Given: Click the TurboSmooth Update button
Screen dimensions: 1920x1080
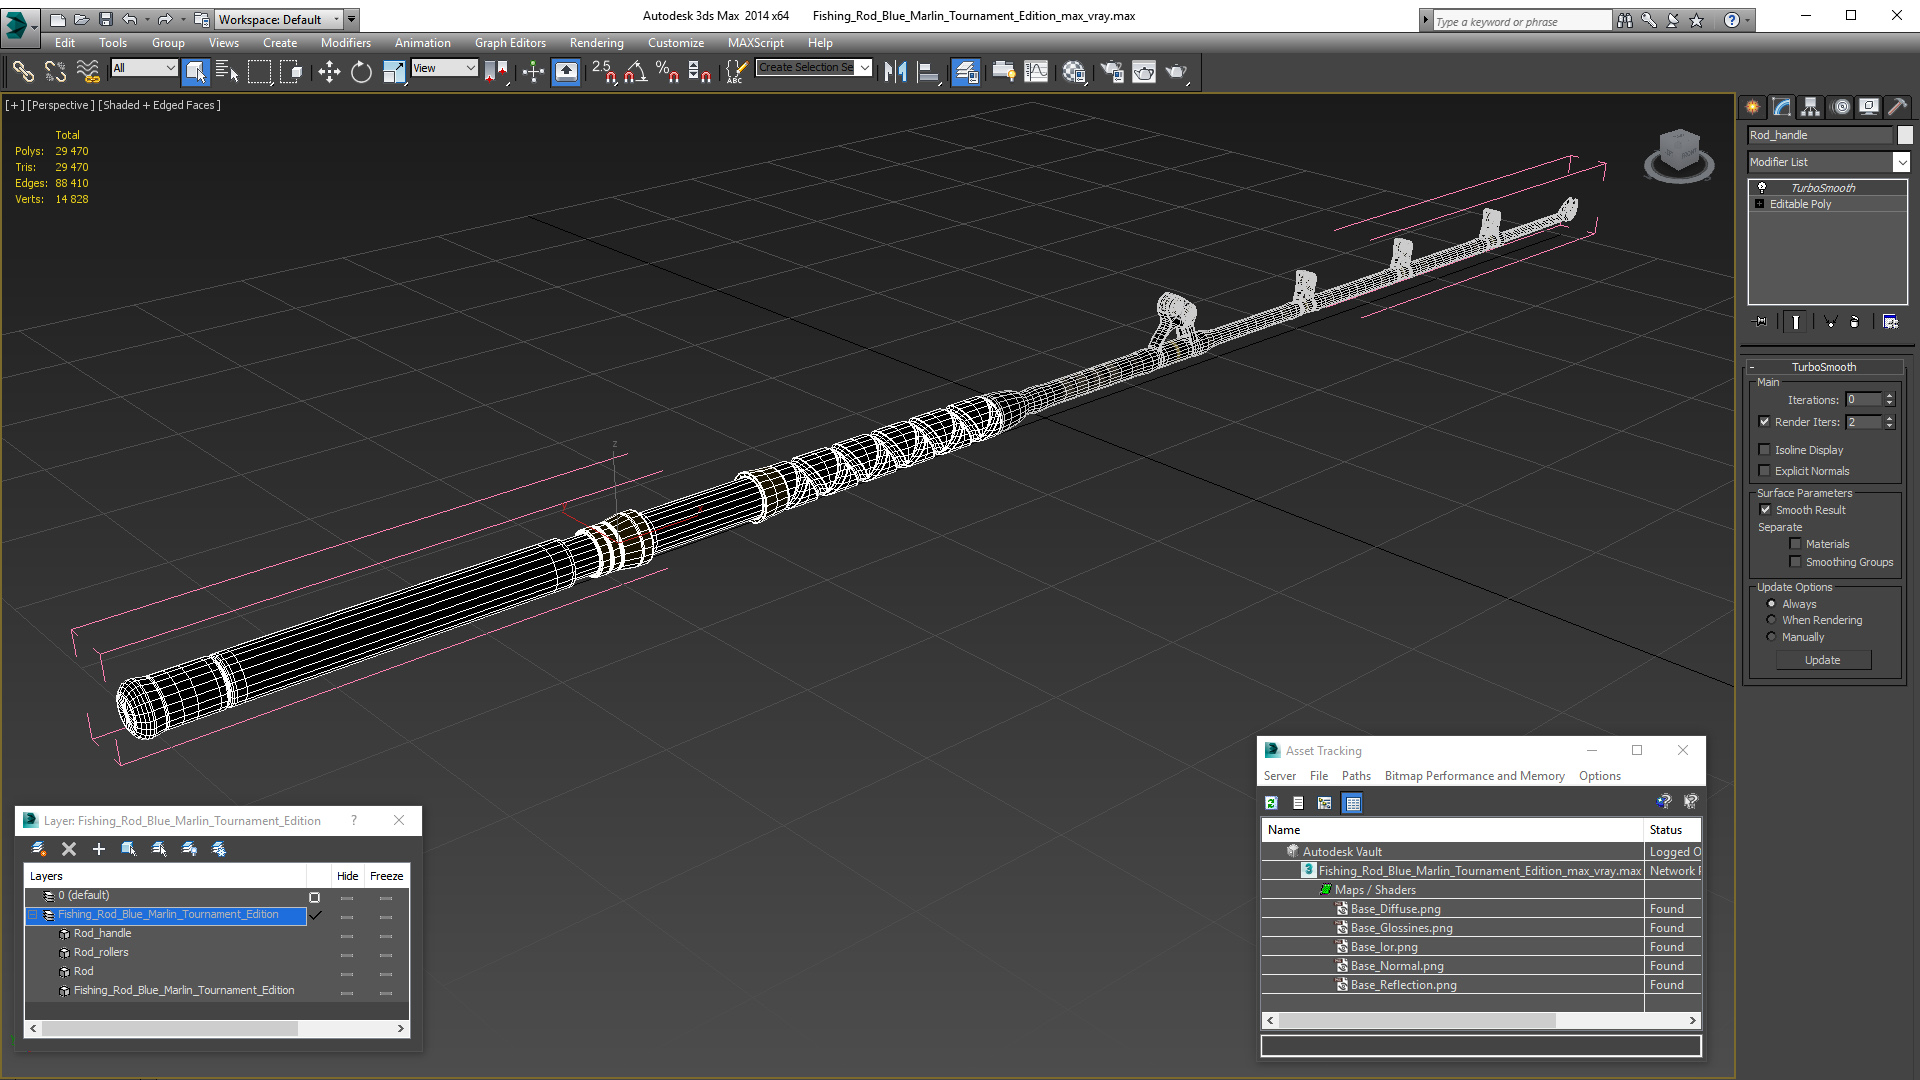Looking at the screenshot, I should pyautogui.click(x=1823, y=660).
